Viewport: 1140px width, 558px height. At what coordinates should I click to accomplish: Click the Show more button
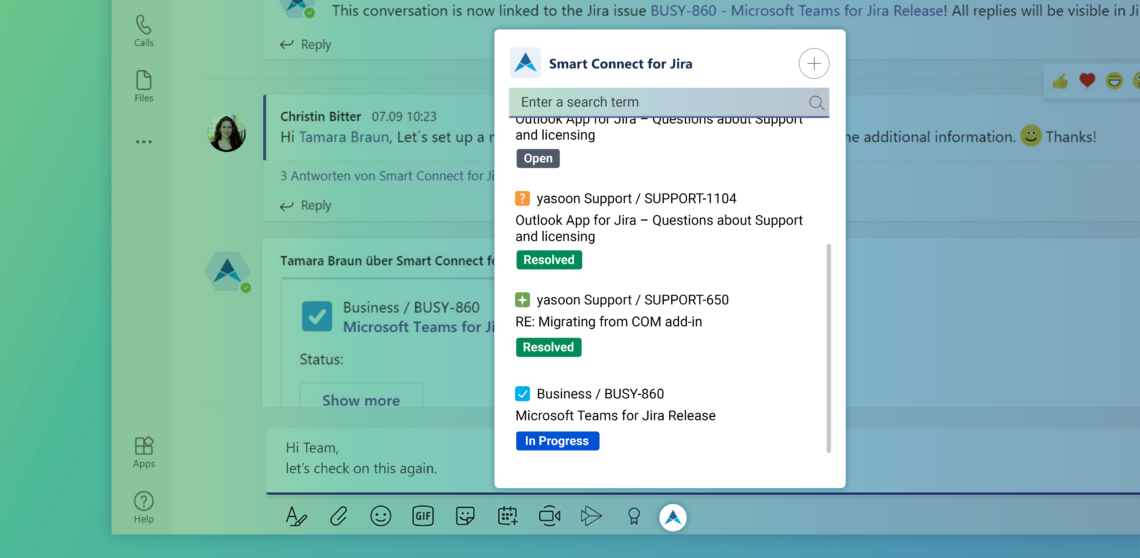point(361,400)
